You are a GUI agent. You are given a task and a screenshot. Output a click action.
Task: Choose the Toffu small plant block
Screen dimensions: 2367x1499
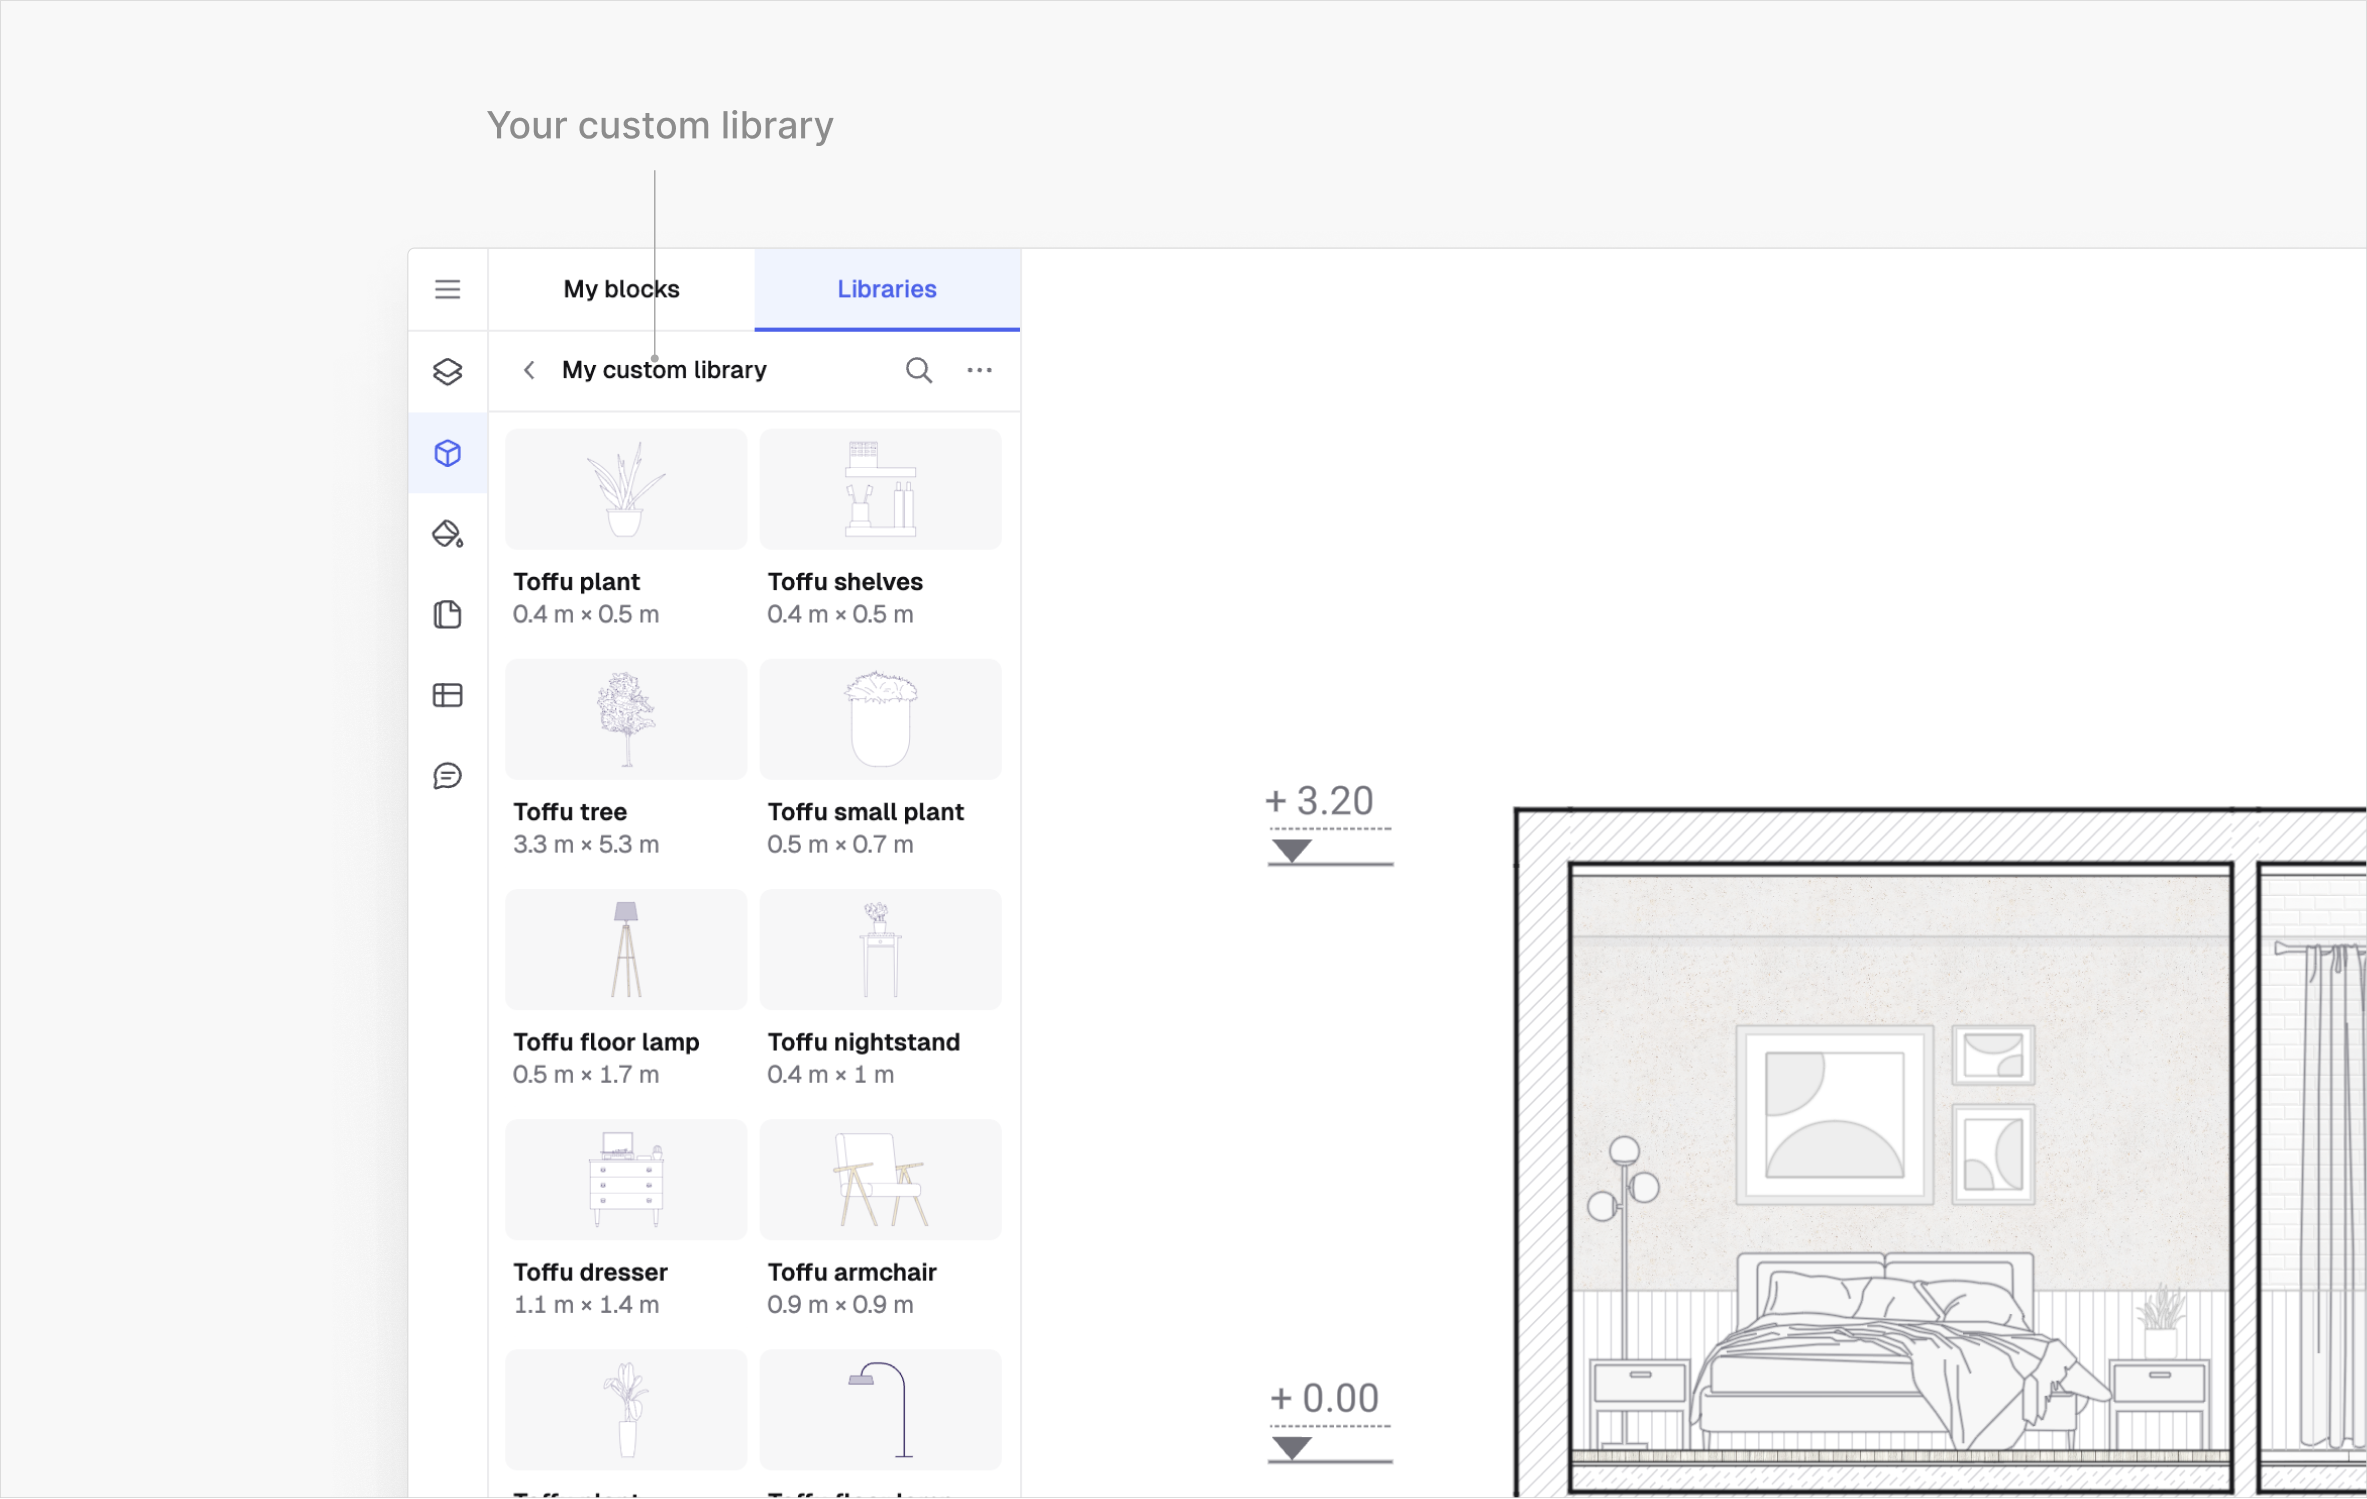(880, 720)
